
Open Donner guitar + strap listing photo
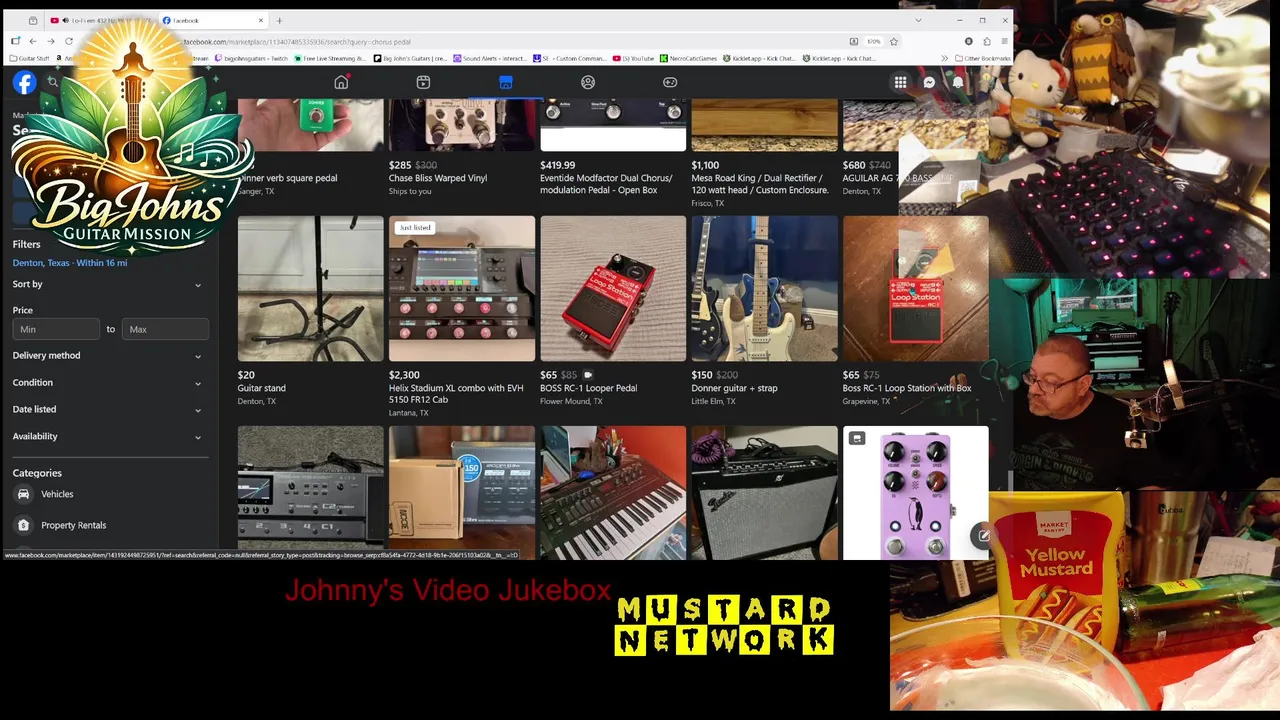(764, 289)
